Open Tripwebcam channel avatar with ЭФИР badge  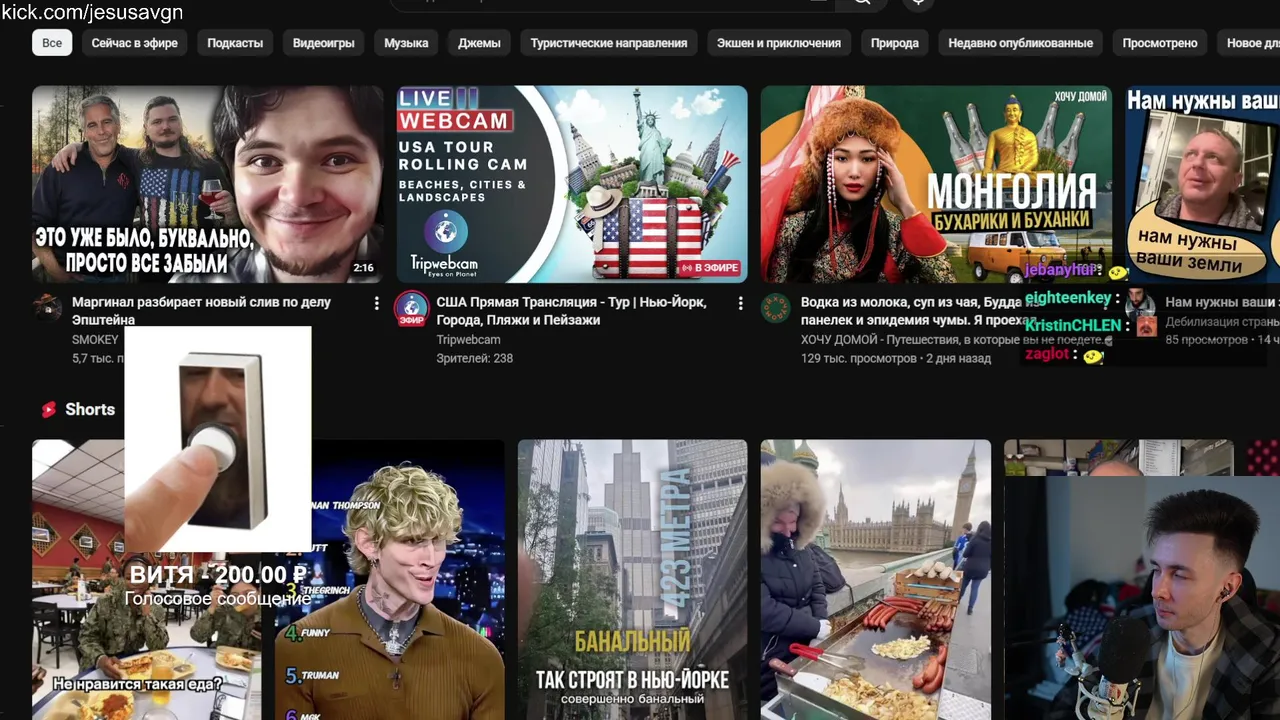click(411, 308)
